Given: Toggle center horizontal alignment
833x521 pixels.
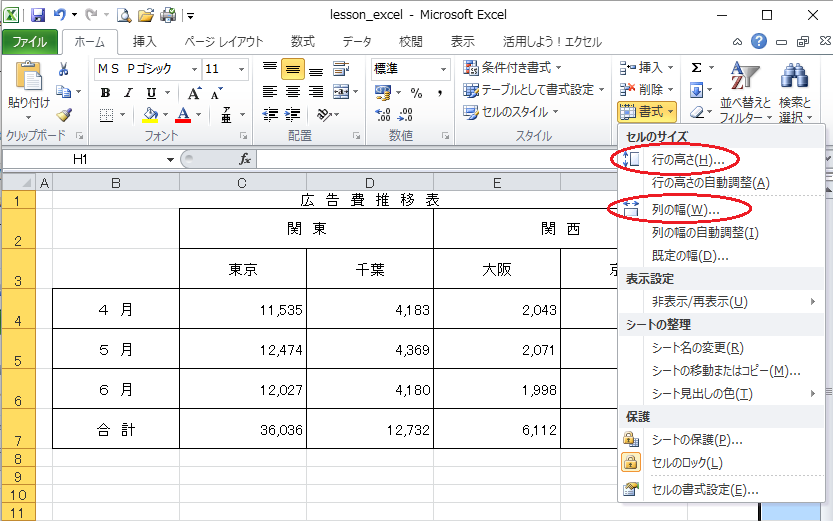Looking at the screenshot, I should (293, 92).
